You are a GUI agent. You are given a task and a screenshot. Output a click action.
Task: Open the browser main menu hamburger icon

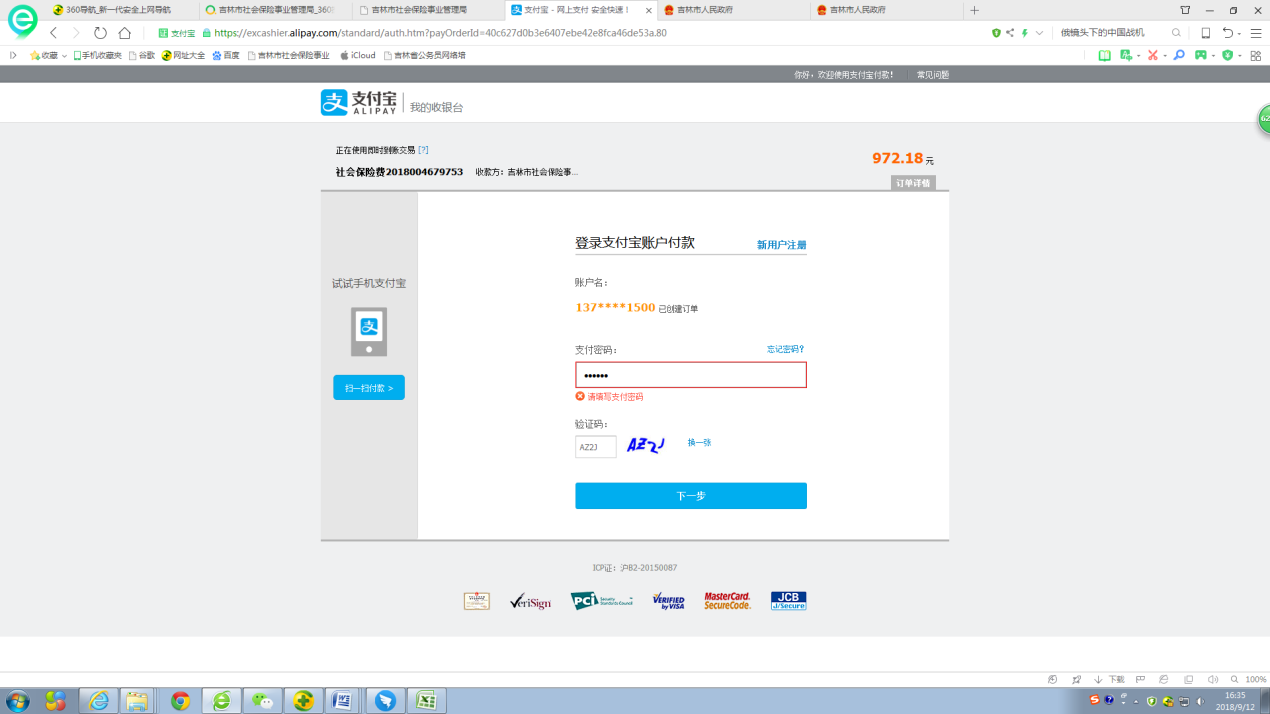point(1256,33)
